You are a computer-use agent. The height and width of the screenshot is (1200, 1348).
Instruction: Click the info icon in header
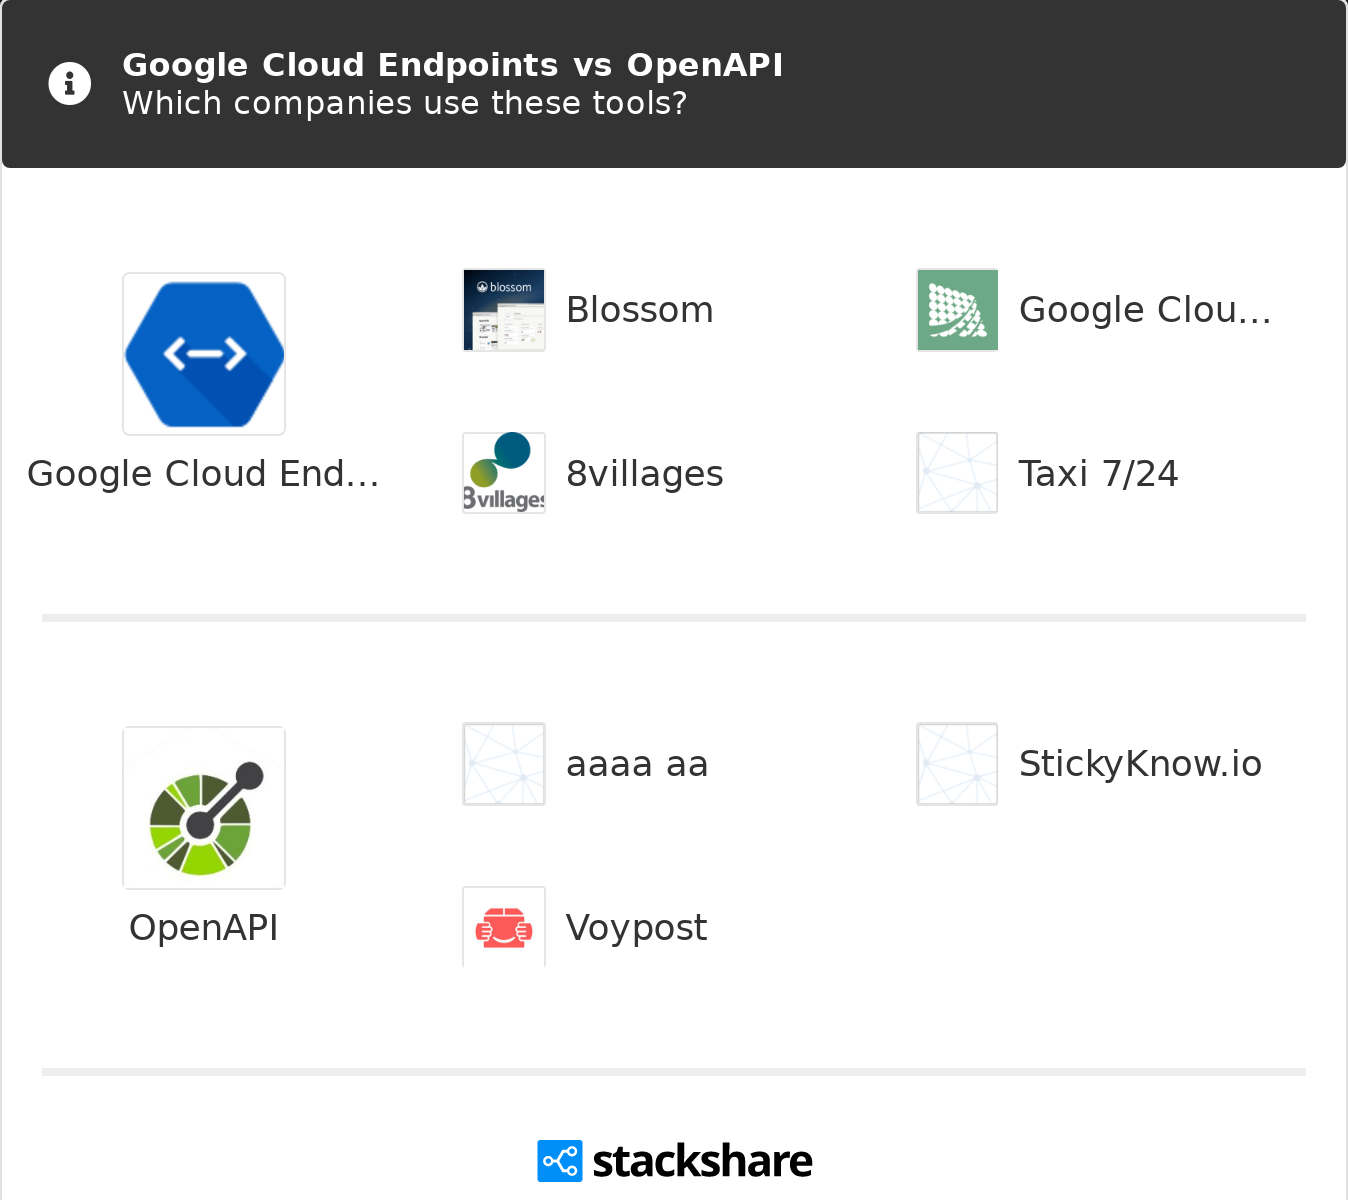click(x=69, y=84)
